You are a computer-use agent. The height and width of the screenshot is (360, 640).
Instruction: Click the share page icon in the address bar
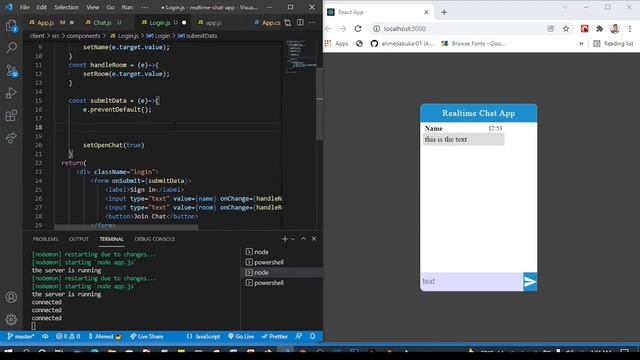point(551,29)
